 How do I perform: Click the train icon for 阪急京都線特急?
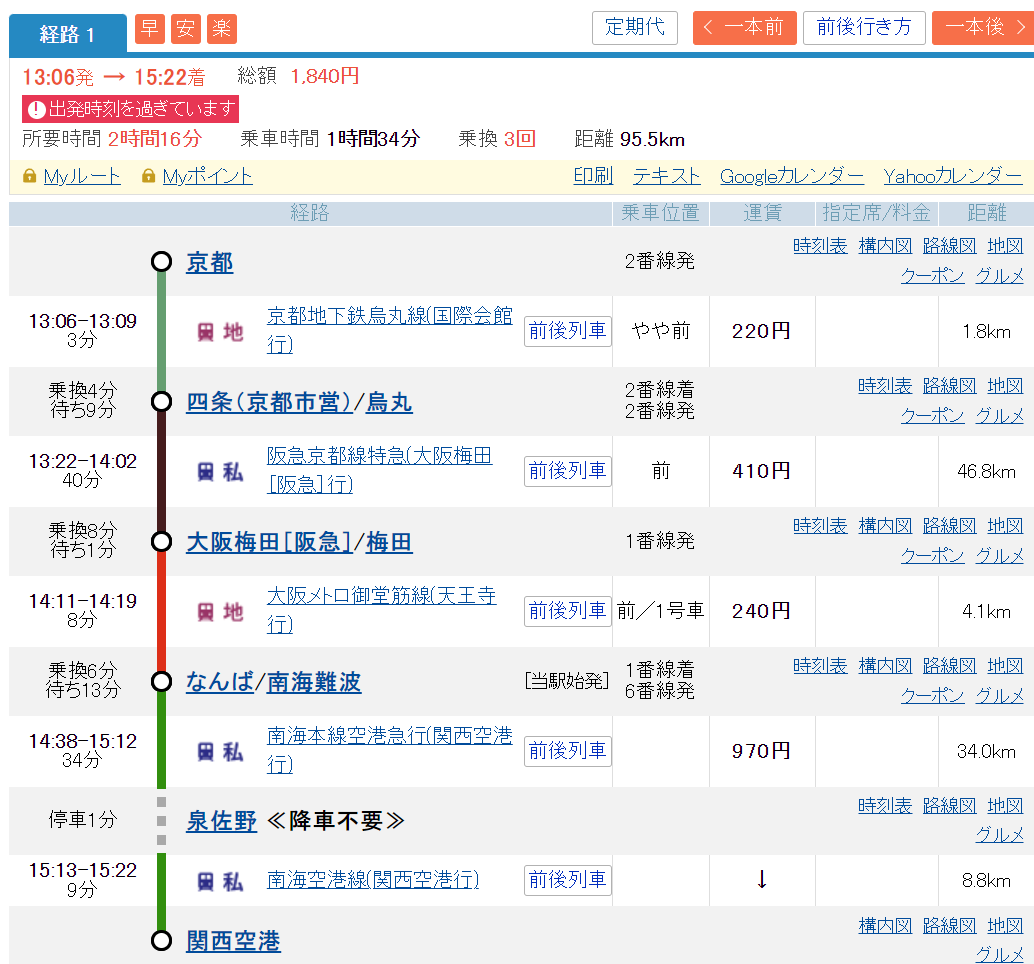205,472
